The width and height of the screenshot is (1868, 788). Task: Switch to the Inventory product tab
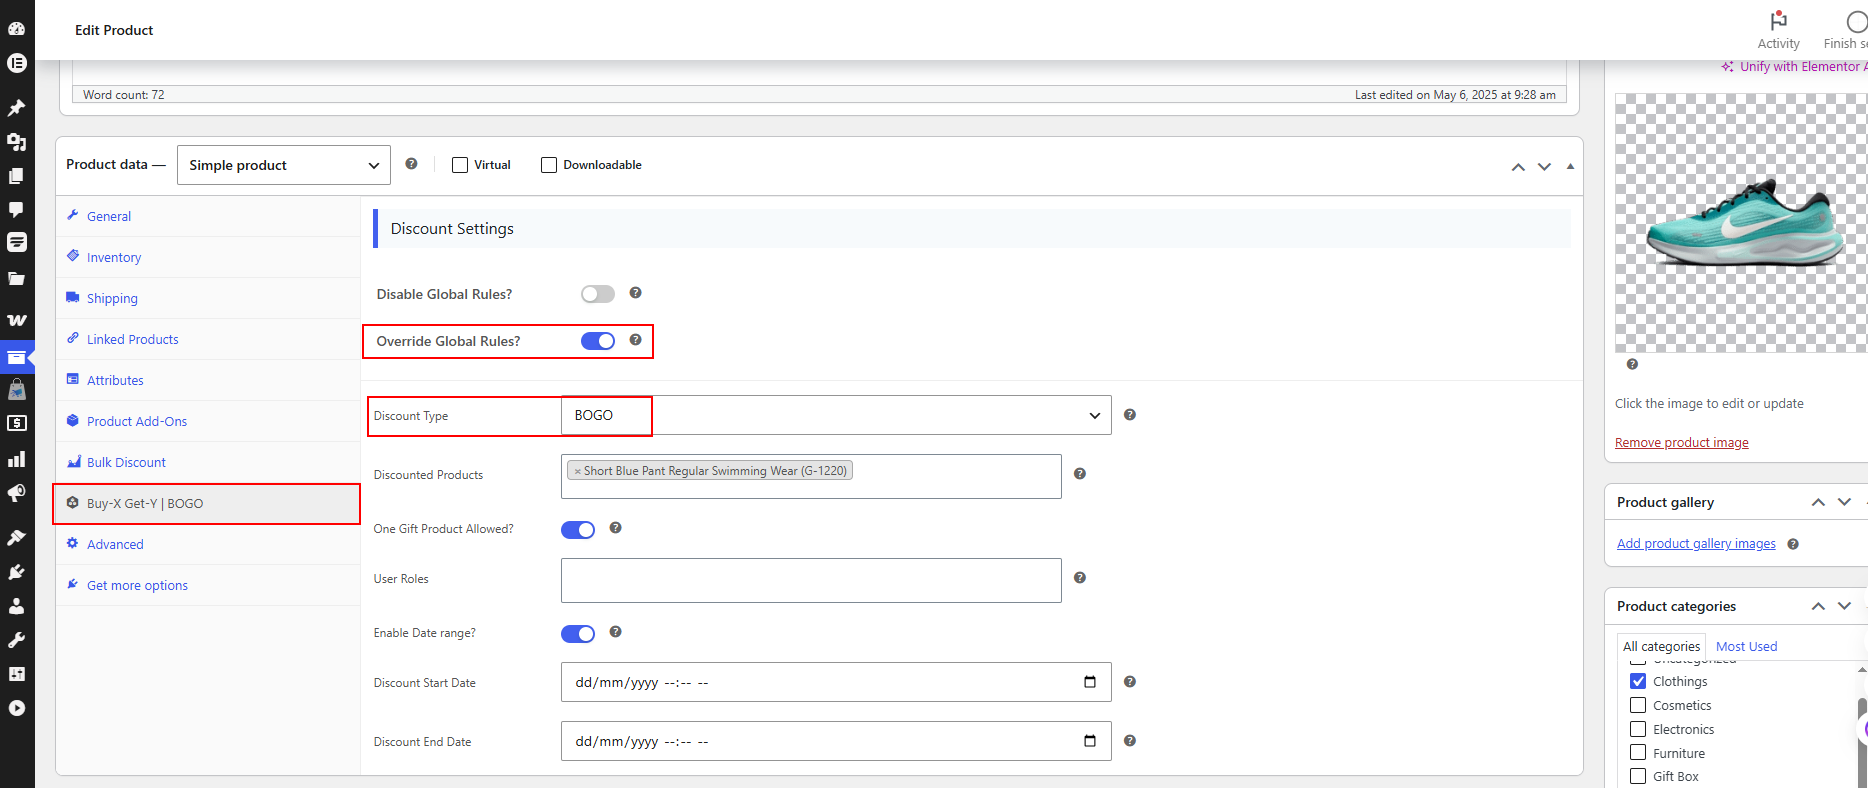tap(114, 257)
